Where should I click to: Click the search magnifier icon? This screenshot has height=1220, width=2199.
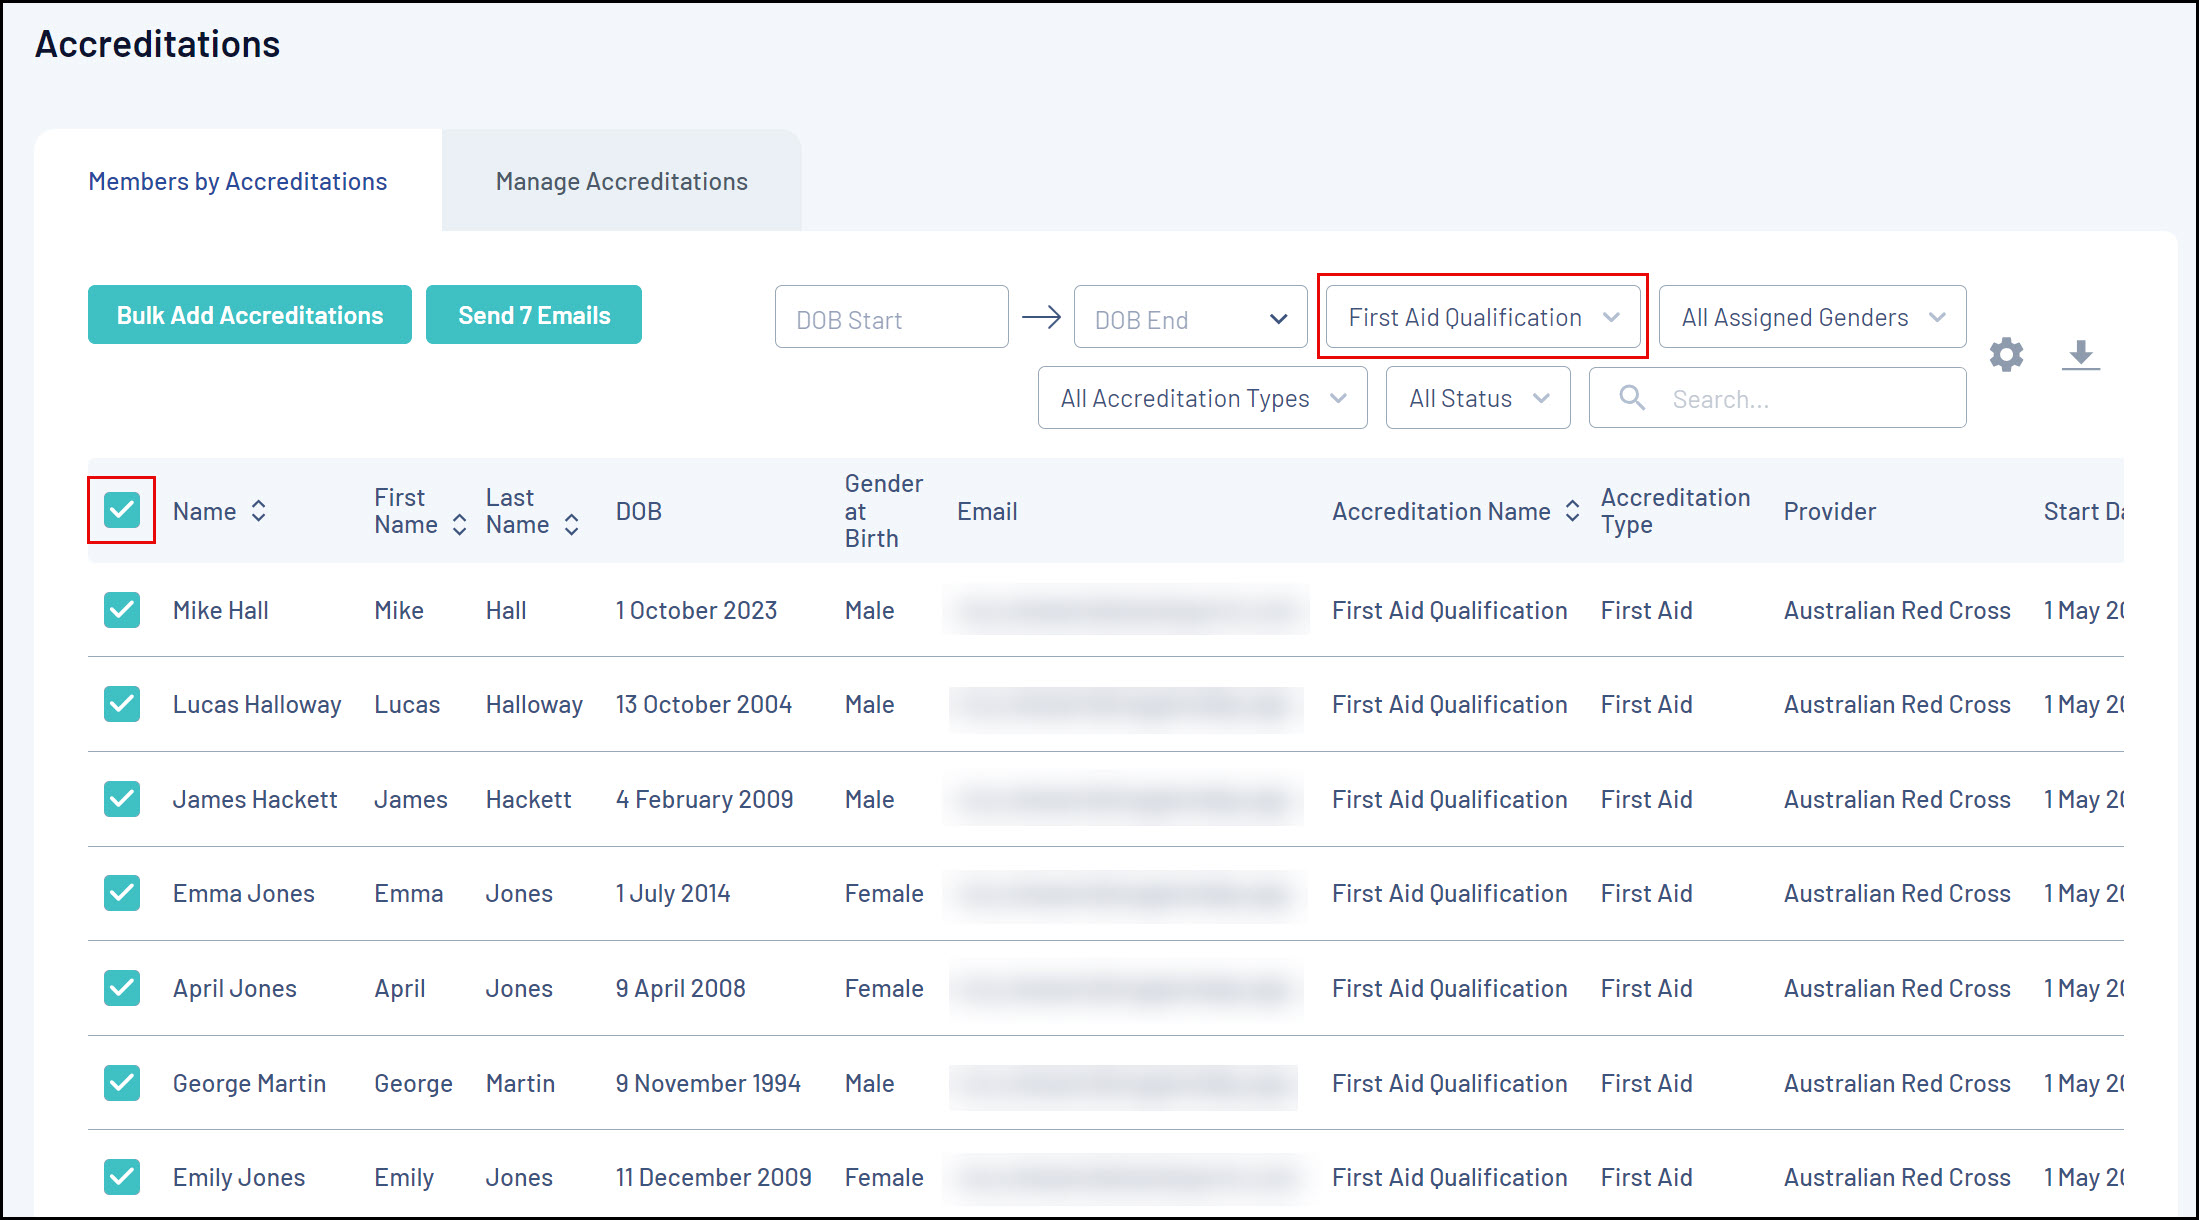point(1632,398)
